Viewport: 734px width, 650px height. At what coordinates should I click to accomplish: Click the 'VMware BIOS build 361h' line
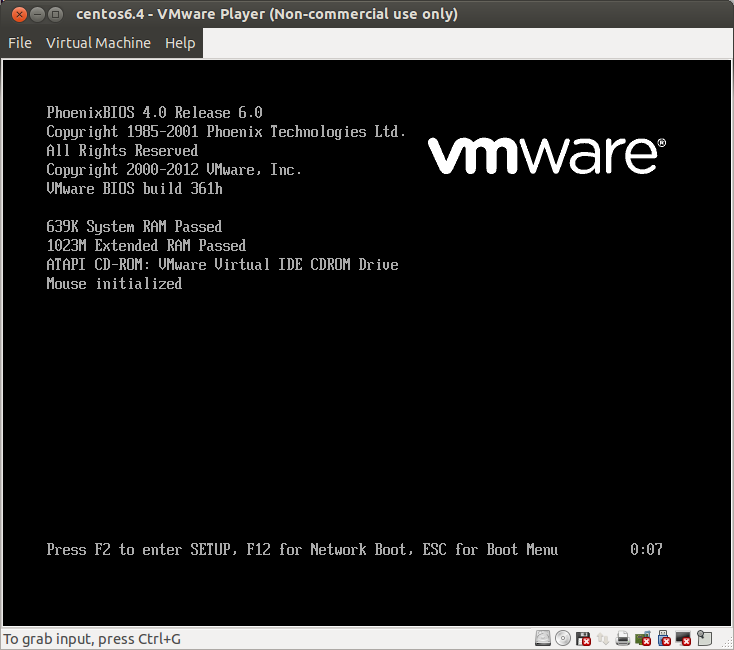135,189
